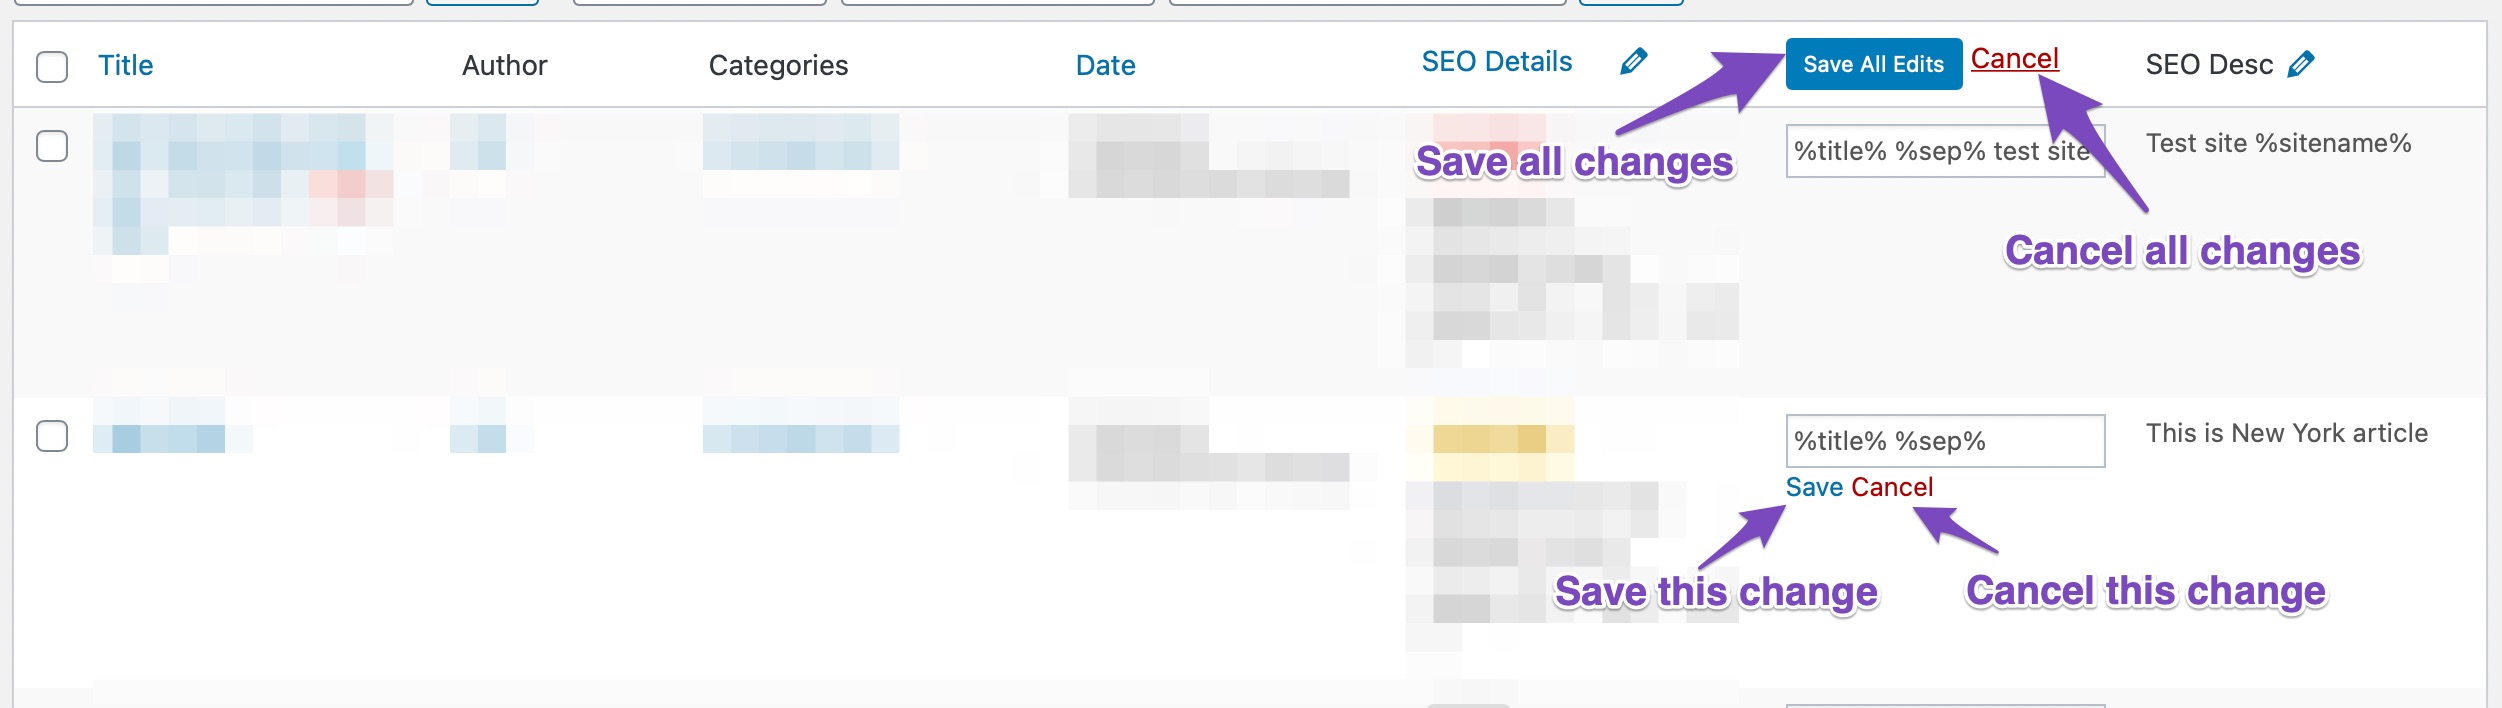This screenshot has height=708, width=2502.
Task: Sort posts by the Title column header
Action: 126,66
